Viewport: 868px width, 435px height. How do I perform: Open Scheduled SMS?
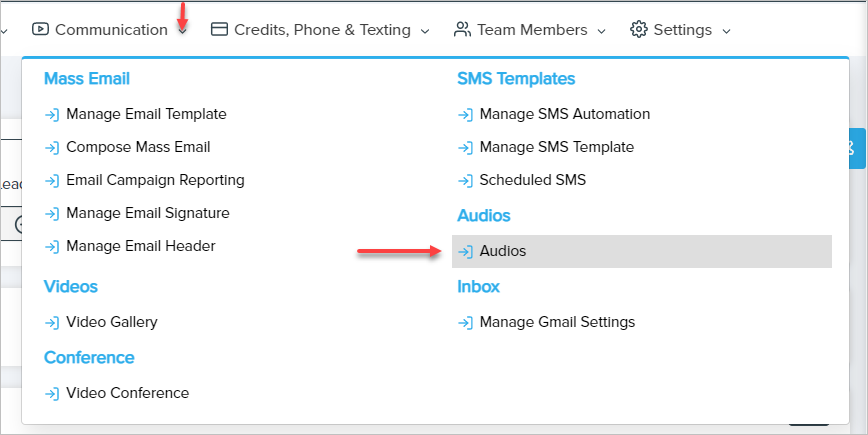(532, 180)
